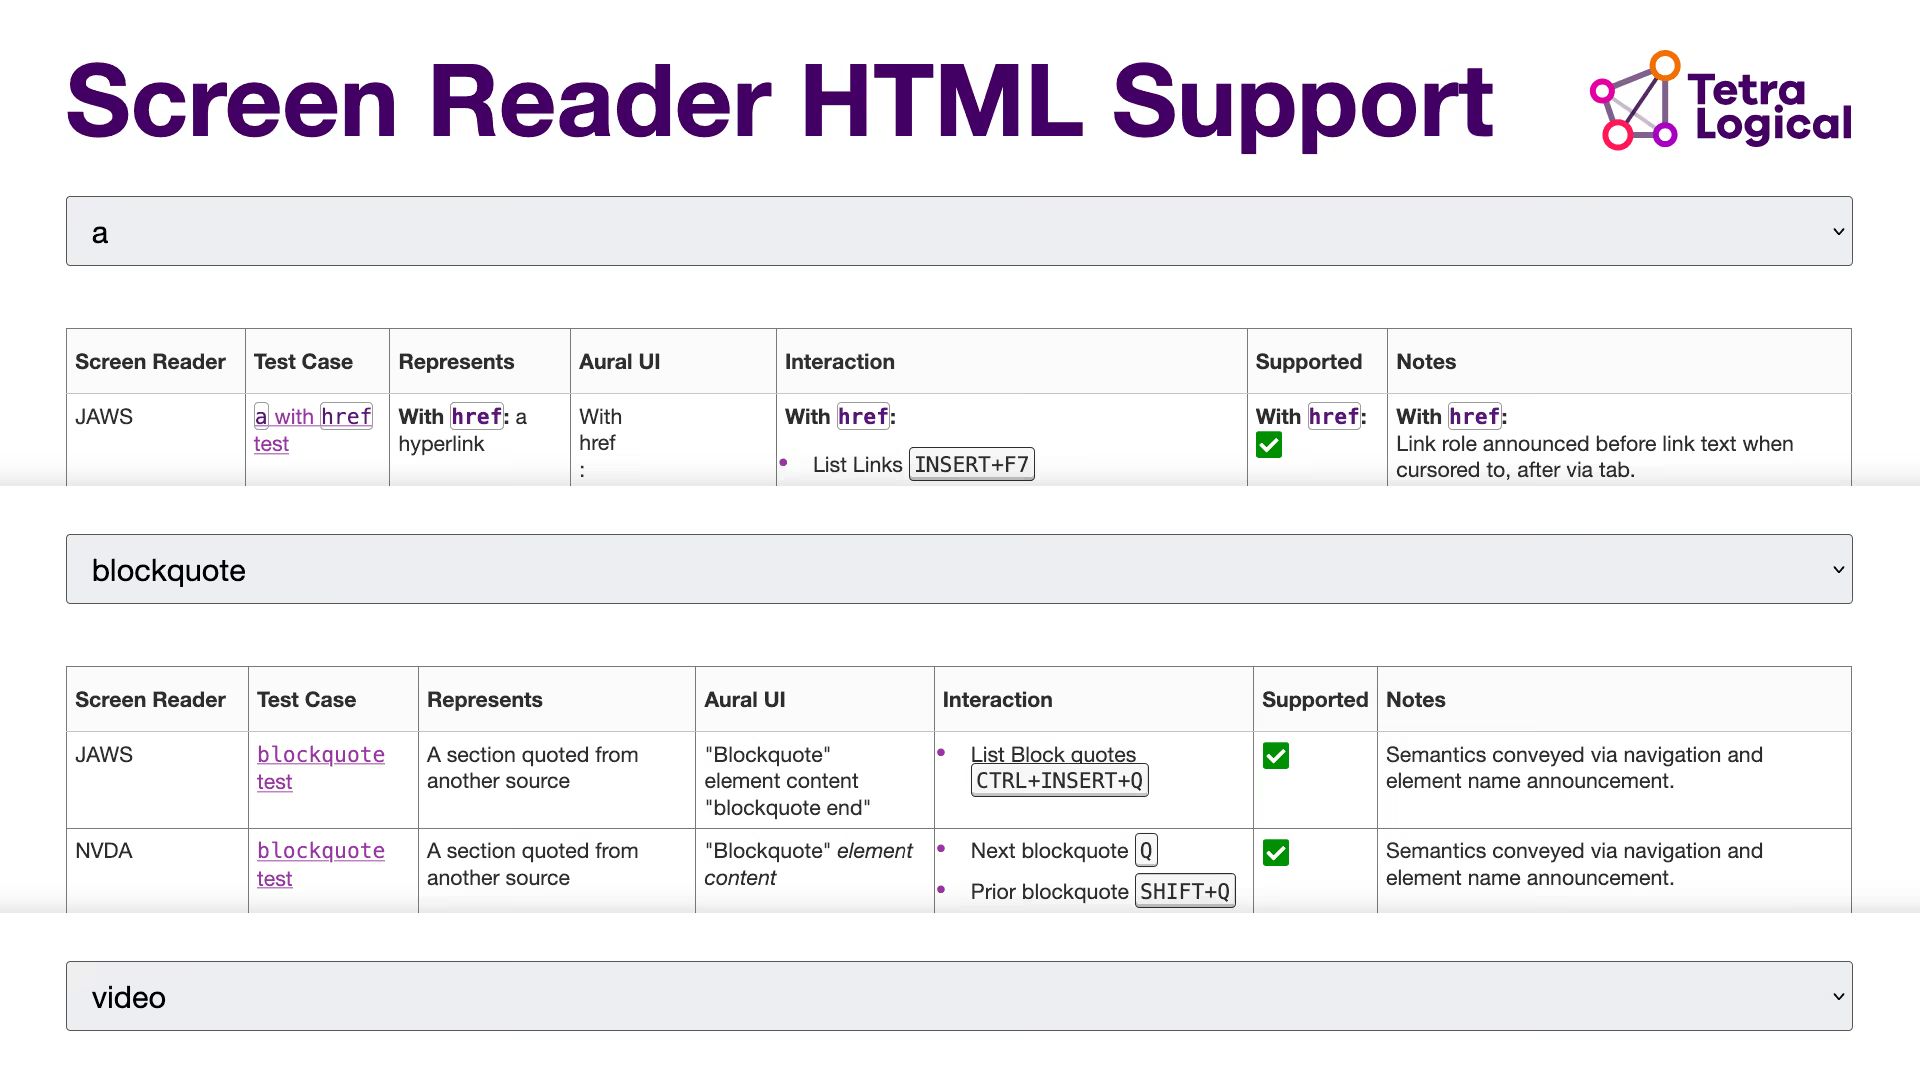1920x1080 pixels.
Task: Click the Screen Reader HTML Support heading
Action: click(x=778, y=100)
